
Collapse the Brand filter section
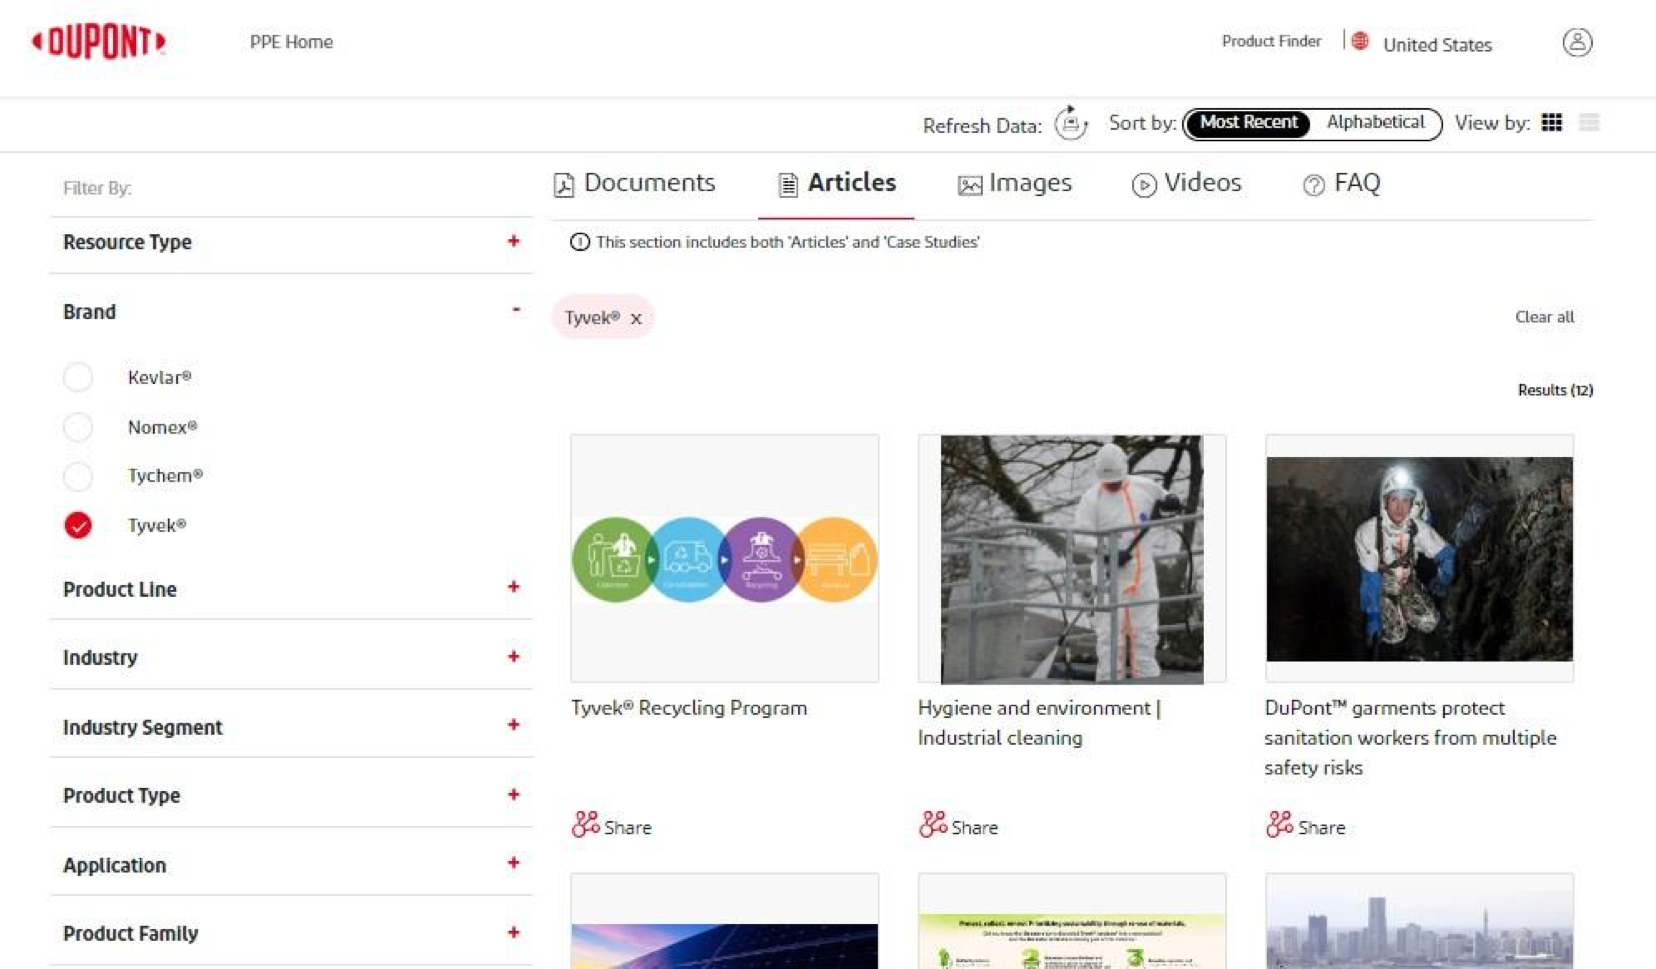(515, 311)
